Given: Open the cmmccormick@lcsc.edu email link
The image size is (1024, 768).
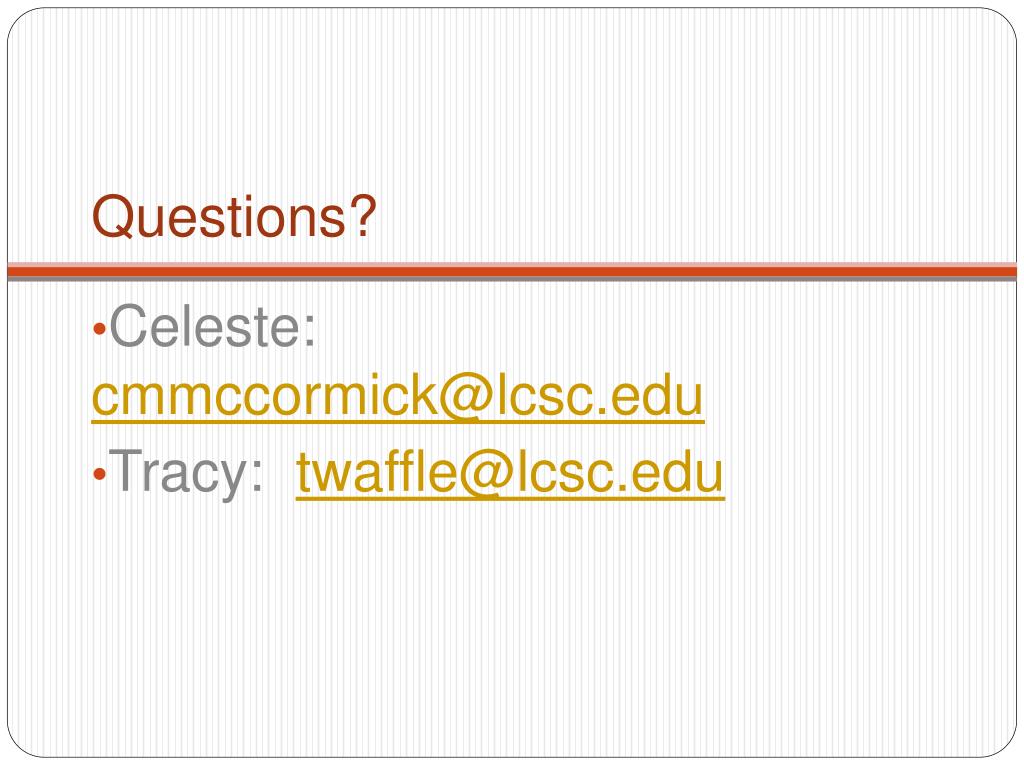Looking at the screenshot, I should (x=398, y=396).
